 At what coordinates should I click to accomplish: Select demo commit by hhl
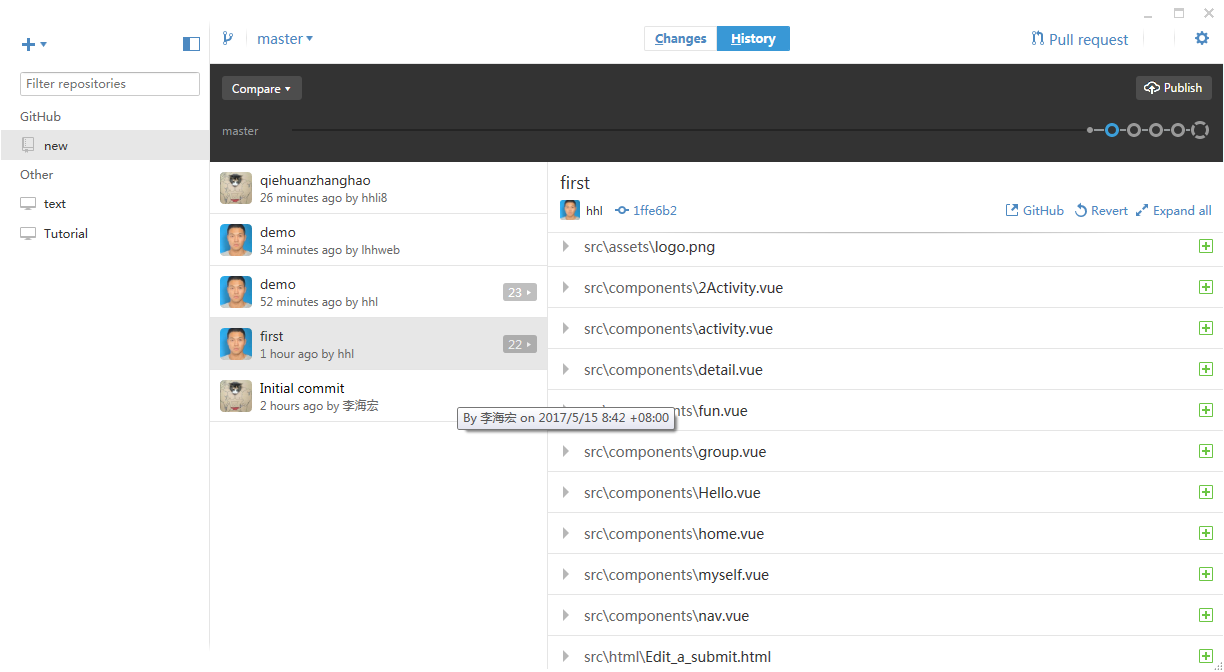coord(379,292)
